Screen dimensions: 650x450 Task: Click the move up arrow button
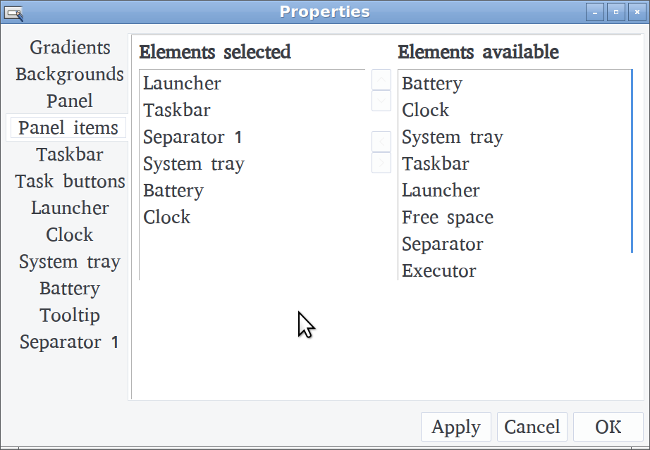(381, 80)
